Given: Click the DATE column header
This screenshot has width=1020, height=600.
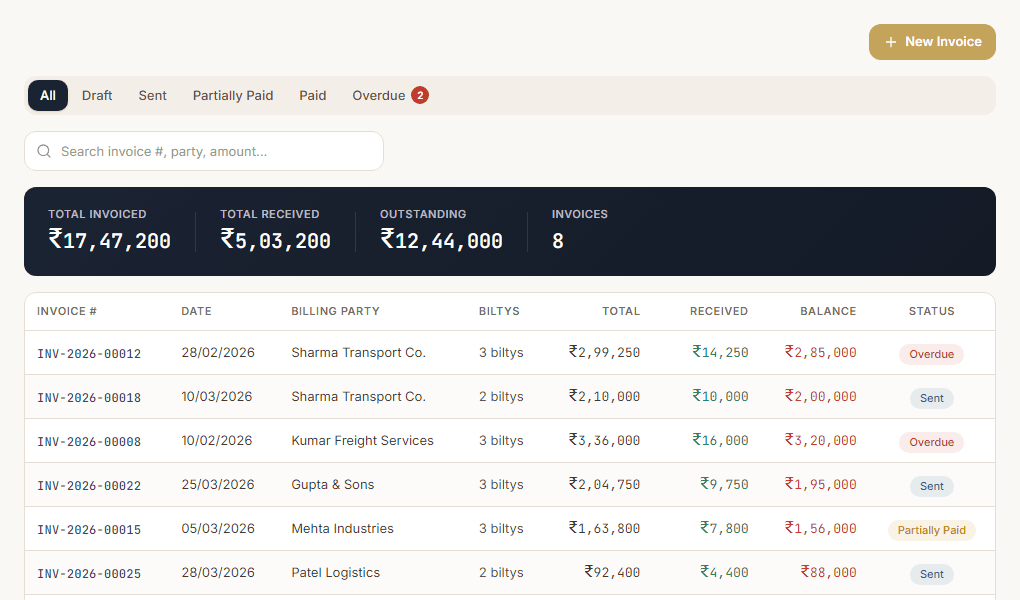Looking at the screenshot, I should coord(196,311).
